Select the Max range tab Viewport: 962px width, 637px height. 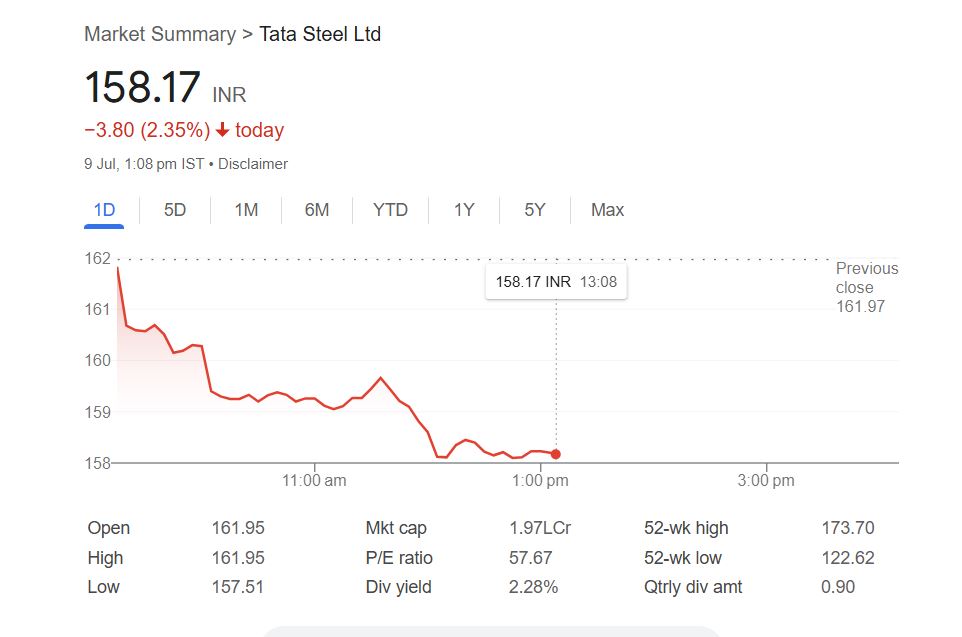[x=607, y=210]
